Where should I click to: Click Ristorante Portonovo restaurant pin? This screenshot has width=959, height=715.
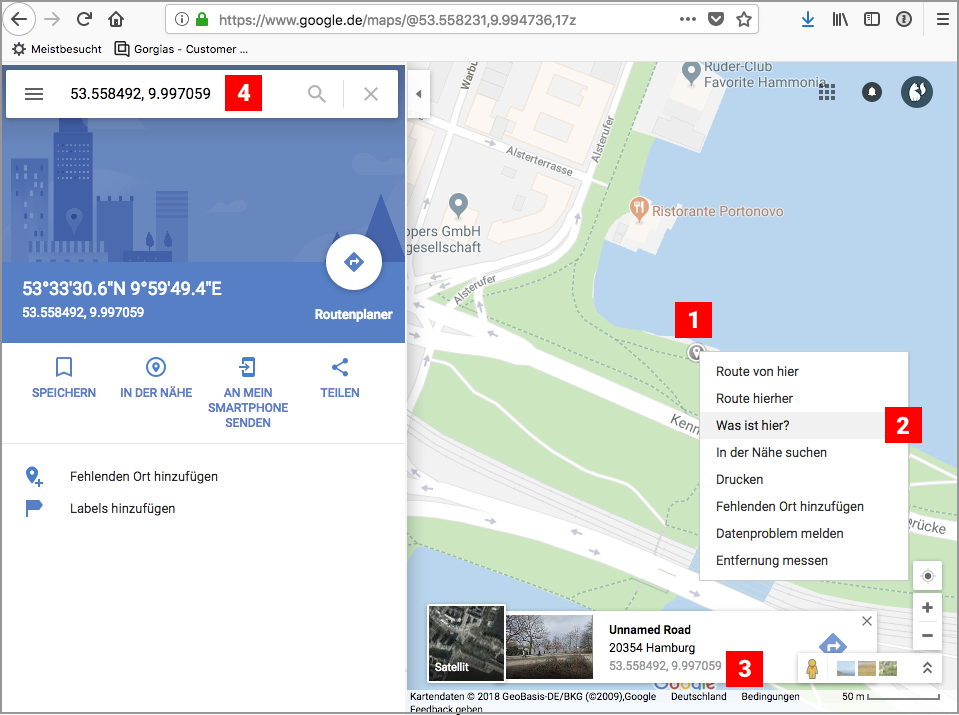pyautogui.click(x=639, y=209)
